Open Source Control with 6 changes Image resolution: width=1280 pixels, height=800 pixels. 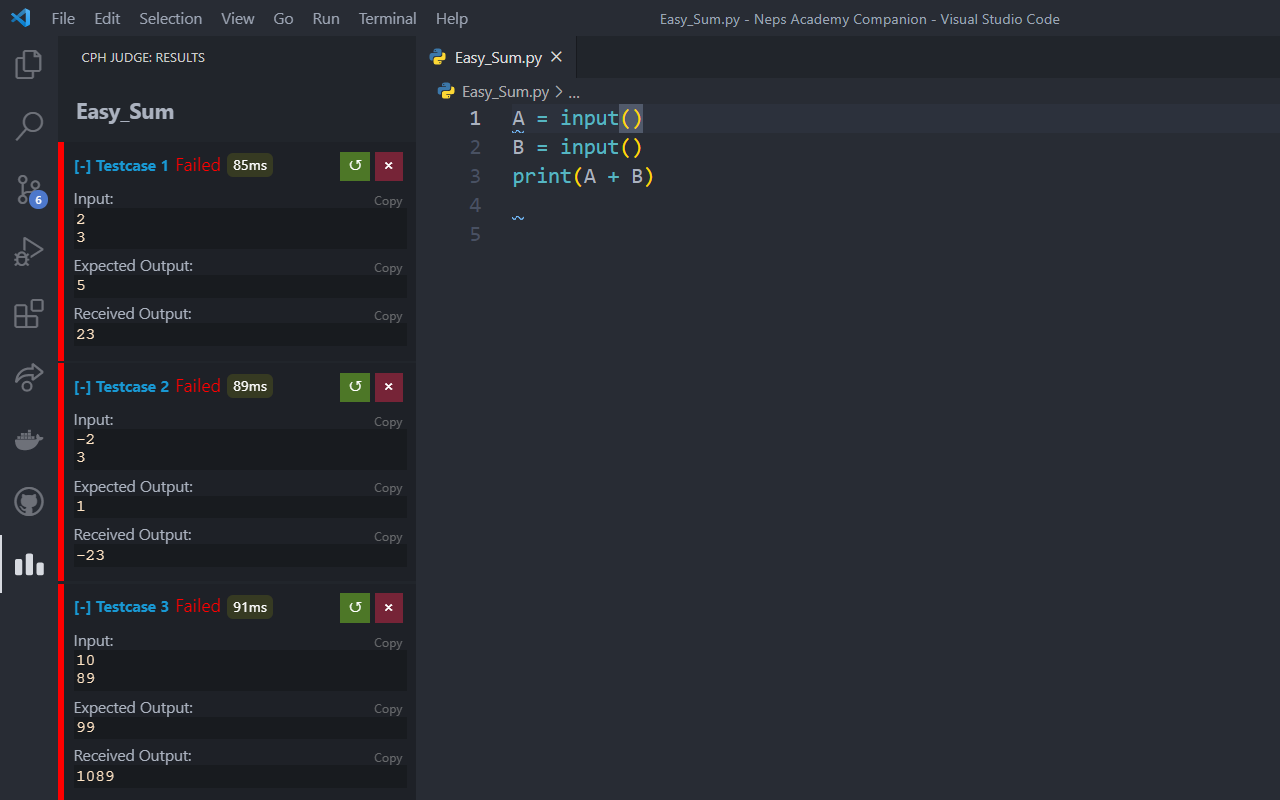tap(29, 189)
